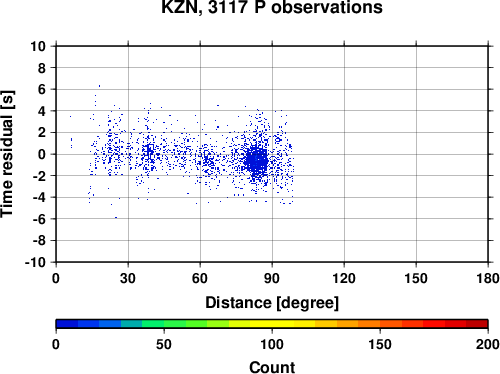Image resolution: width=500 pixels, height=374 pixels.
Task: Select the 'Time residual [s]' y-axis label
Action: pos(7,154)
